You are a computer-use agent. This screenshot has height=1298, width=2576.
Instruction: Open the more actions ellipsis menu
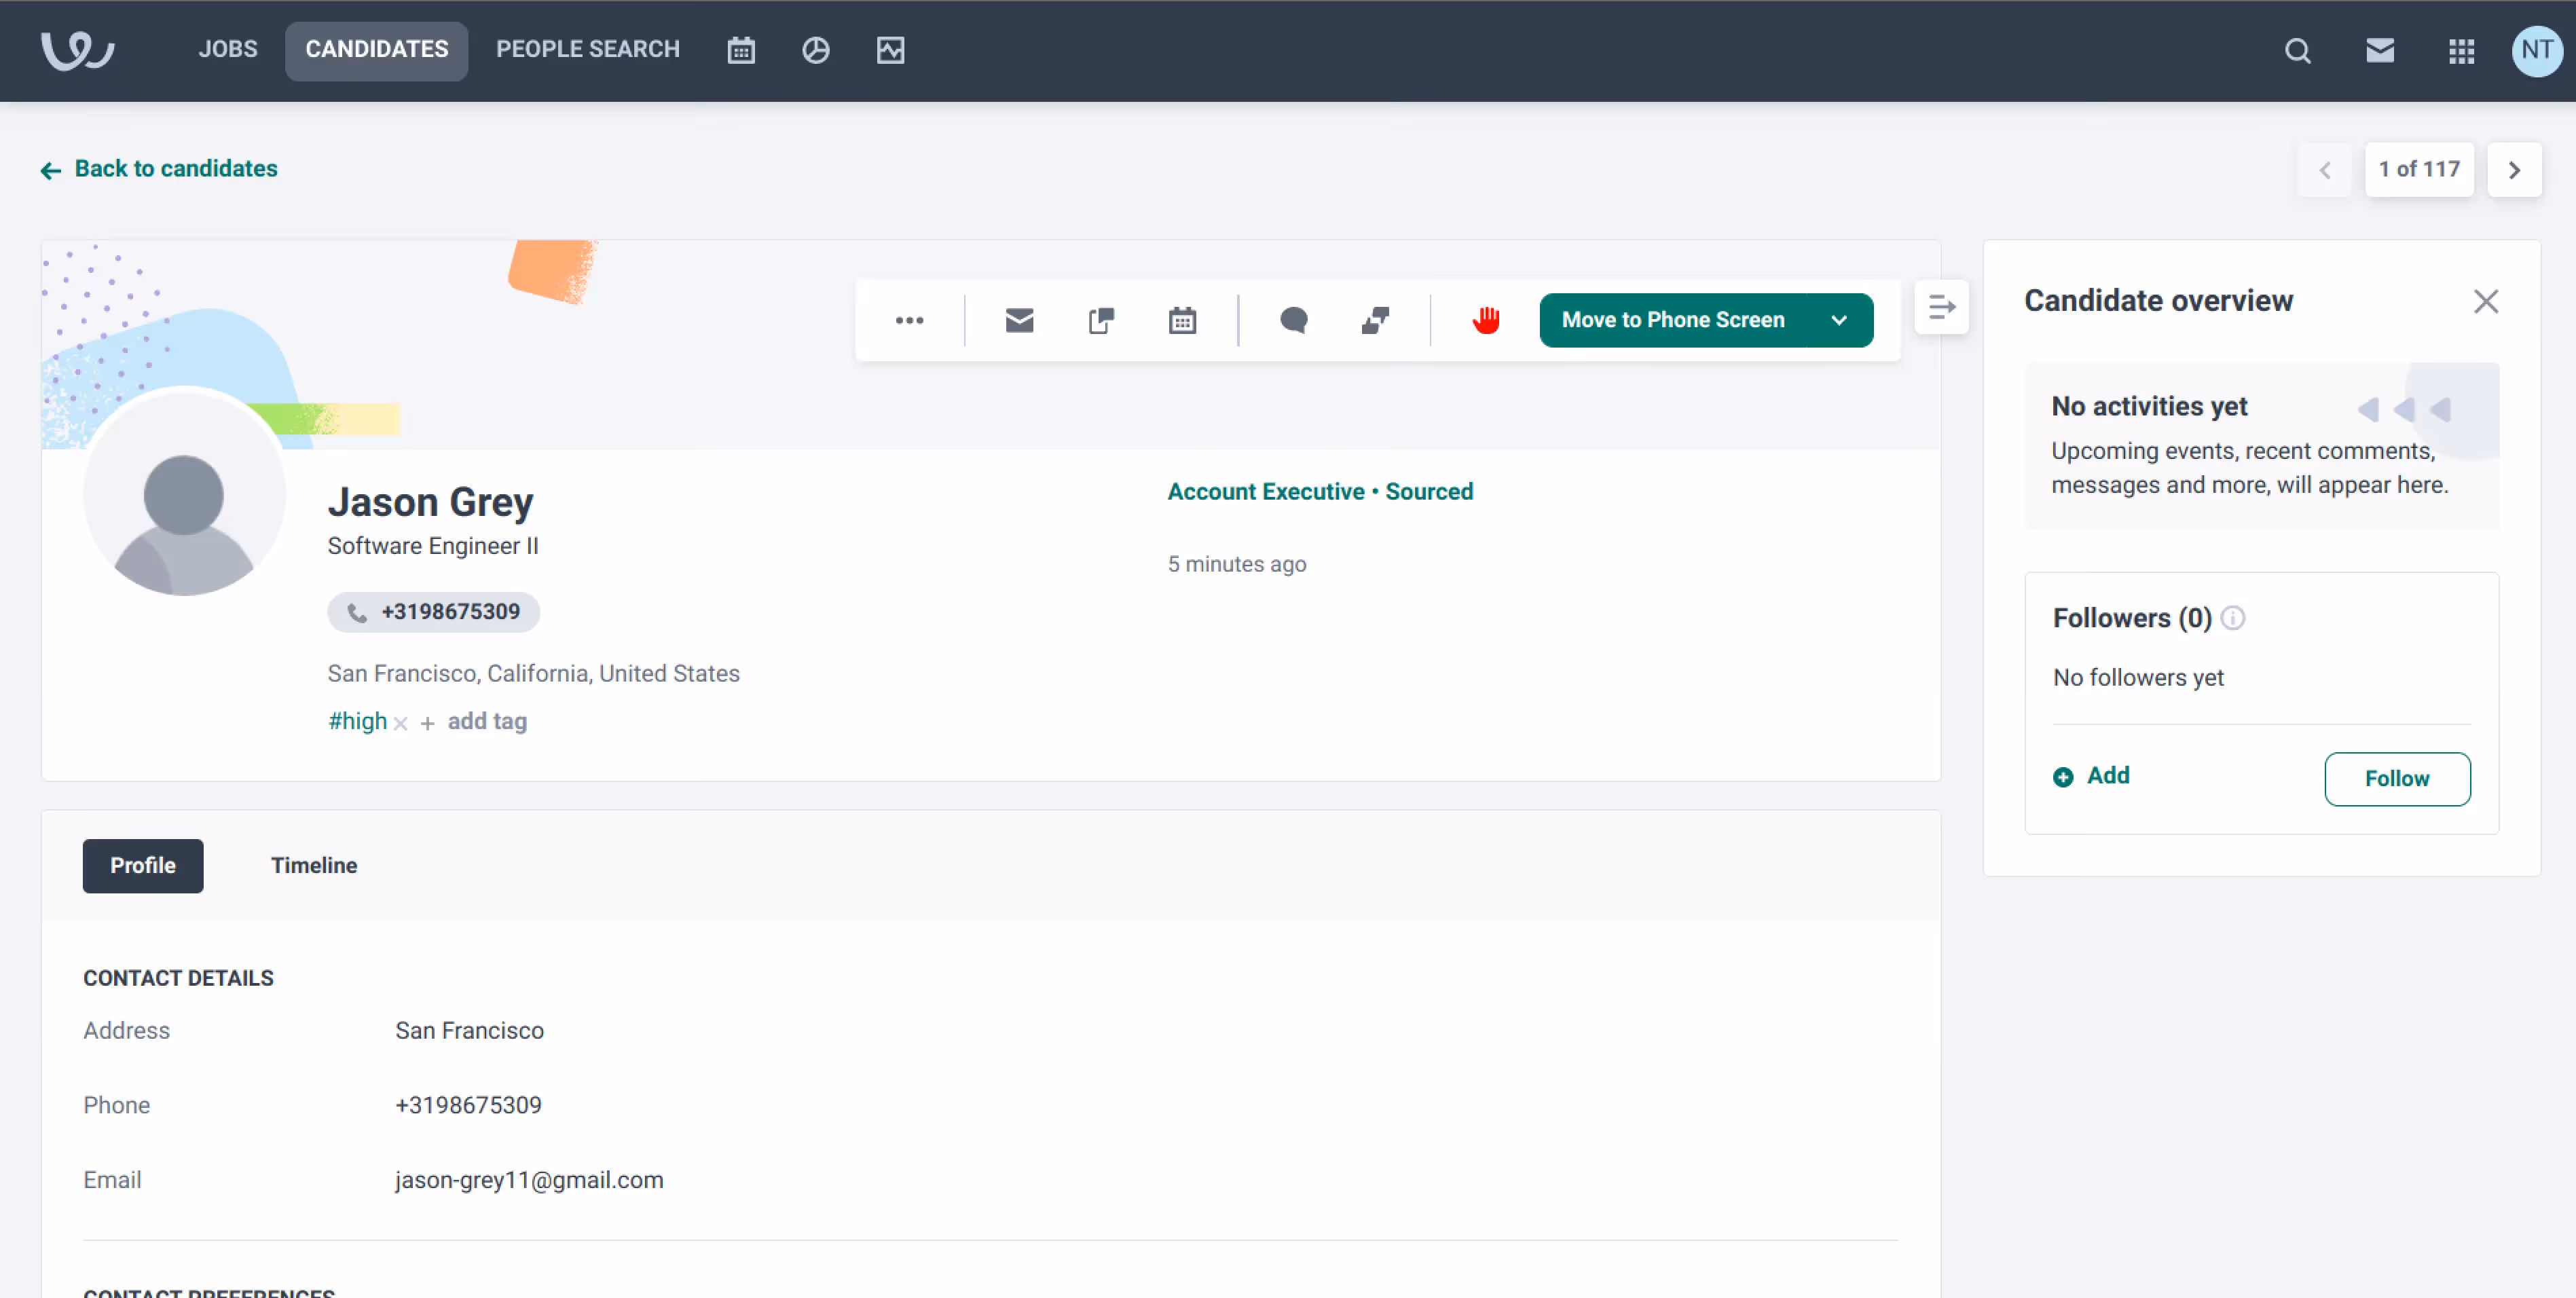pos(909,320)
